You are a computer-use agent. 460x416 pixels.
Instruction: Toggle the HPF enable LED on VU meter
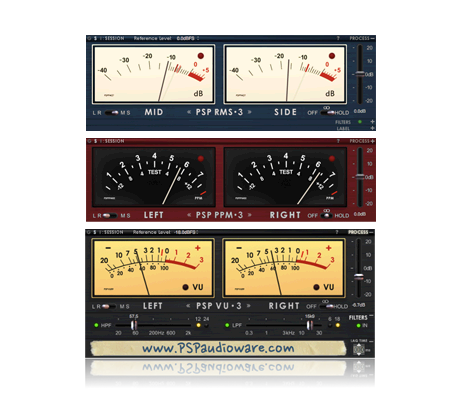pyautogui.click(x=96, y=325)
